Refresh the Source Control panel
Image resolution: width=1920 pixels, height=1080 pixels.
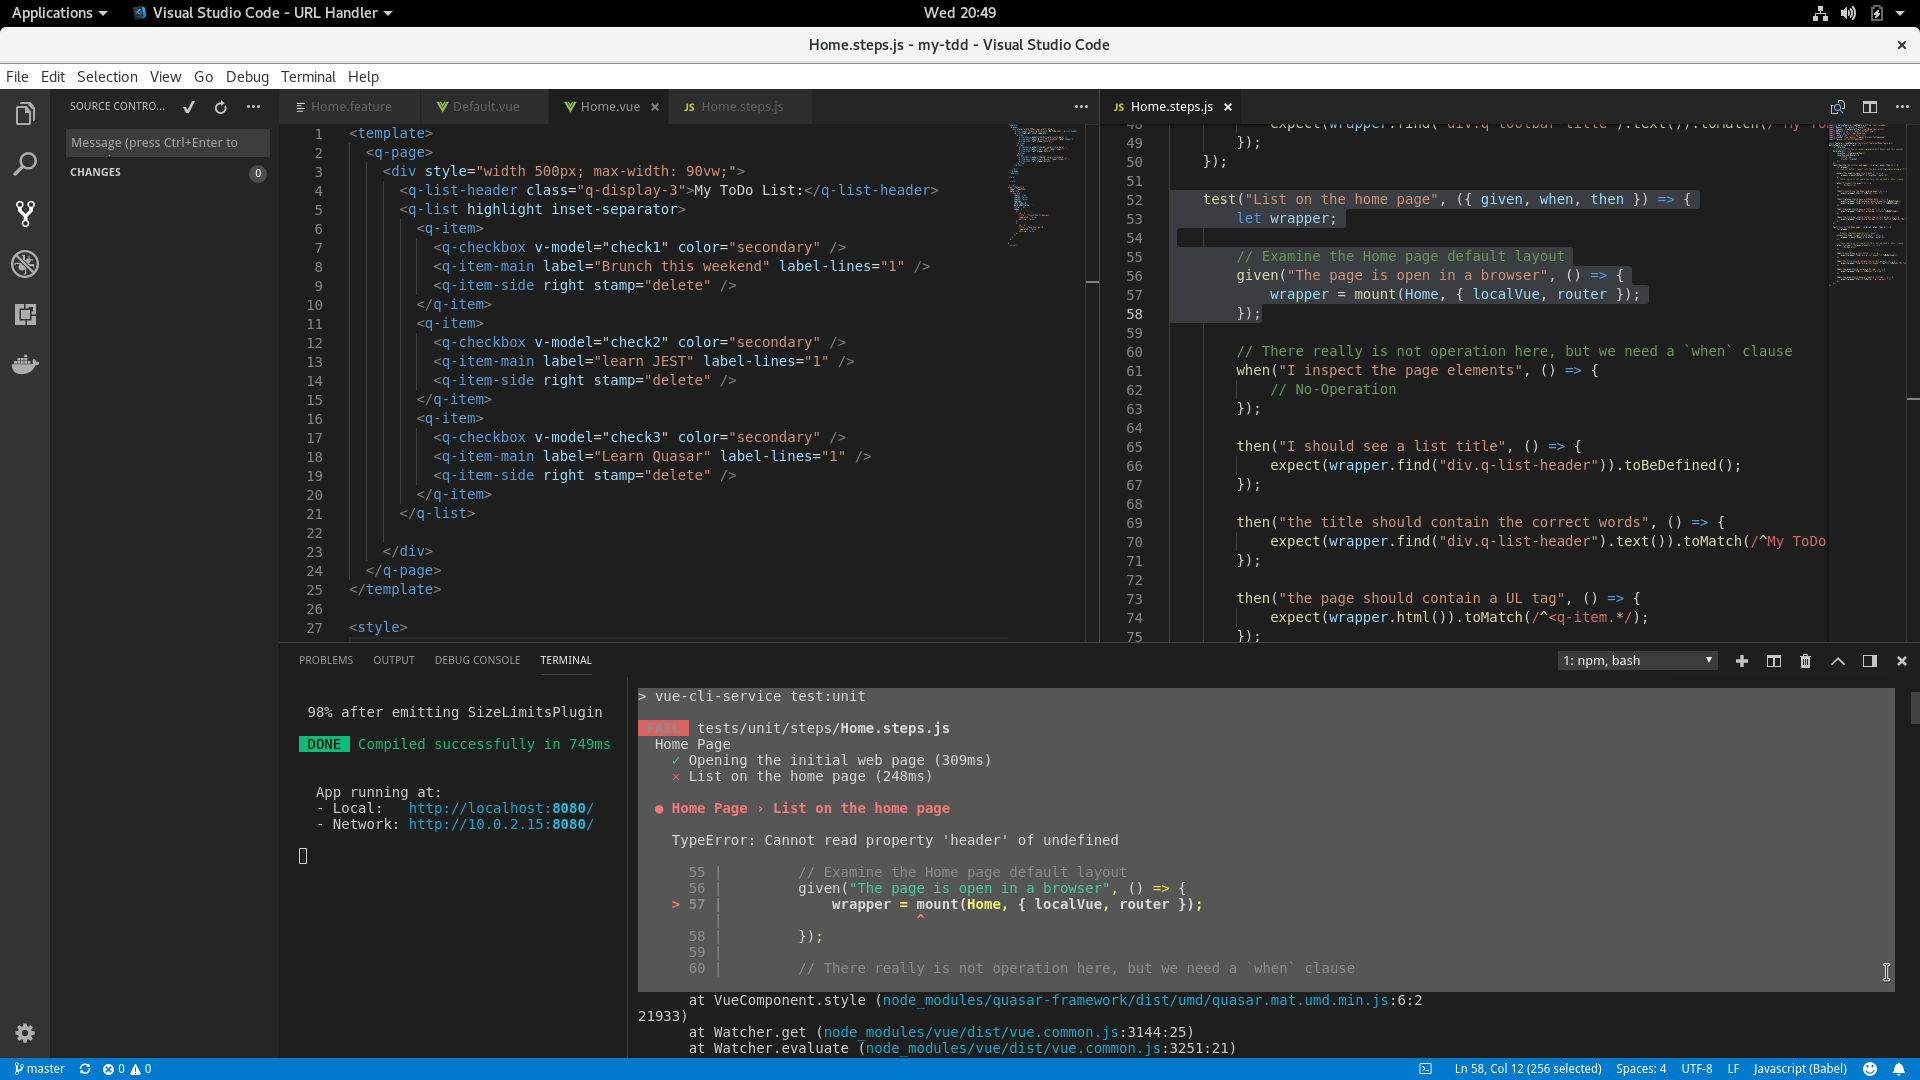[221, 107]
